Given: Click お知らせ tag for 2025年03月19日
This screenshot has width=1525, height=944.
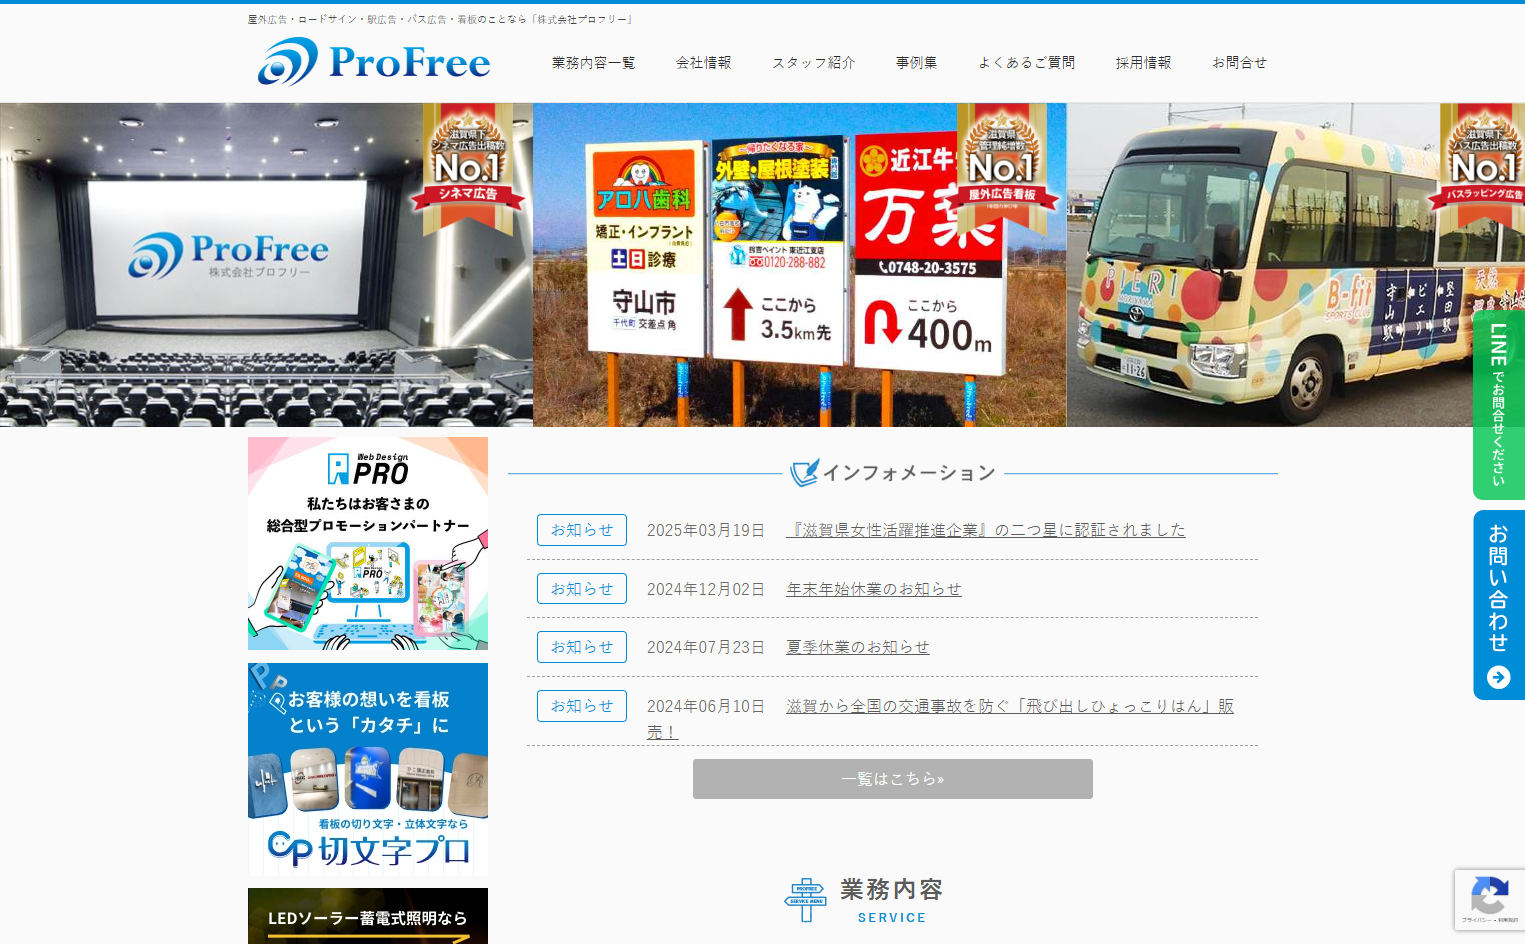Looking at the screenshot, I should tap(582, 530).
